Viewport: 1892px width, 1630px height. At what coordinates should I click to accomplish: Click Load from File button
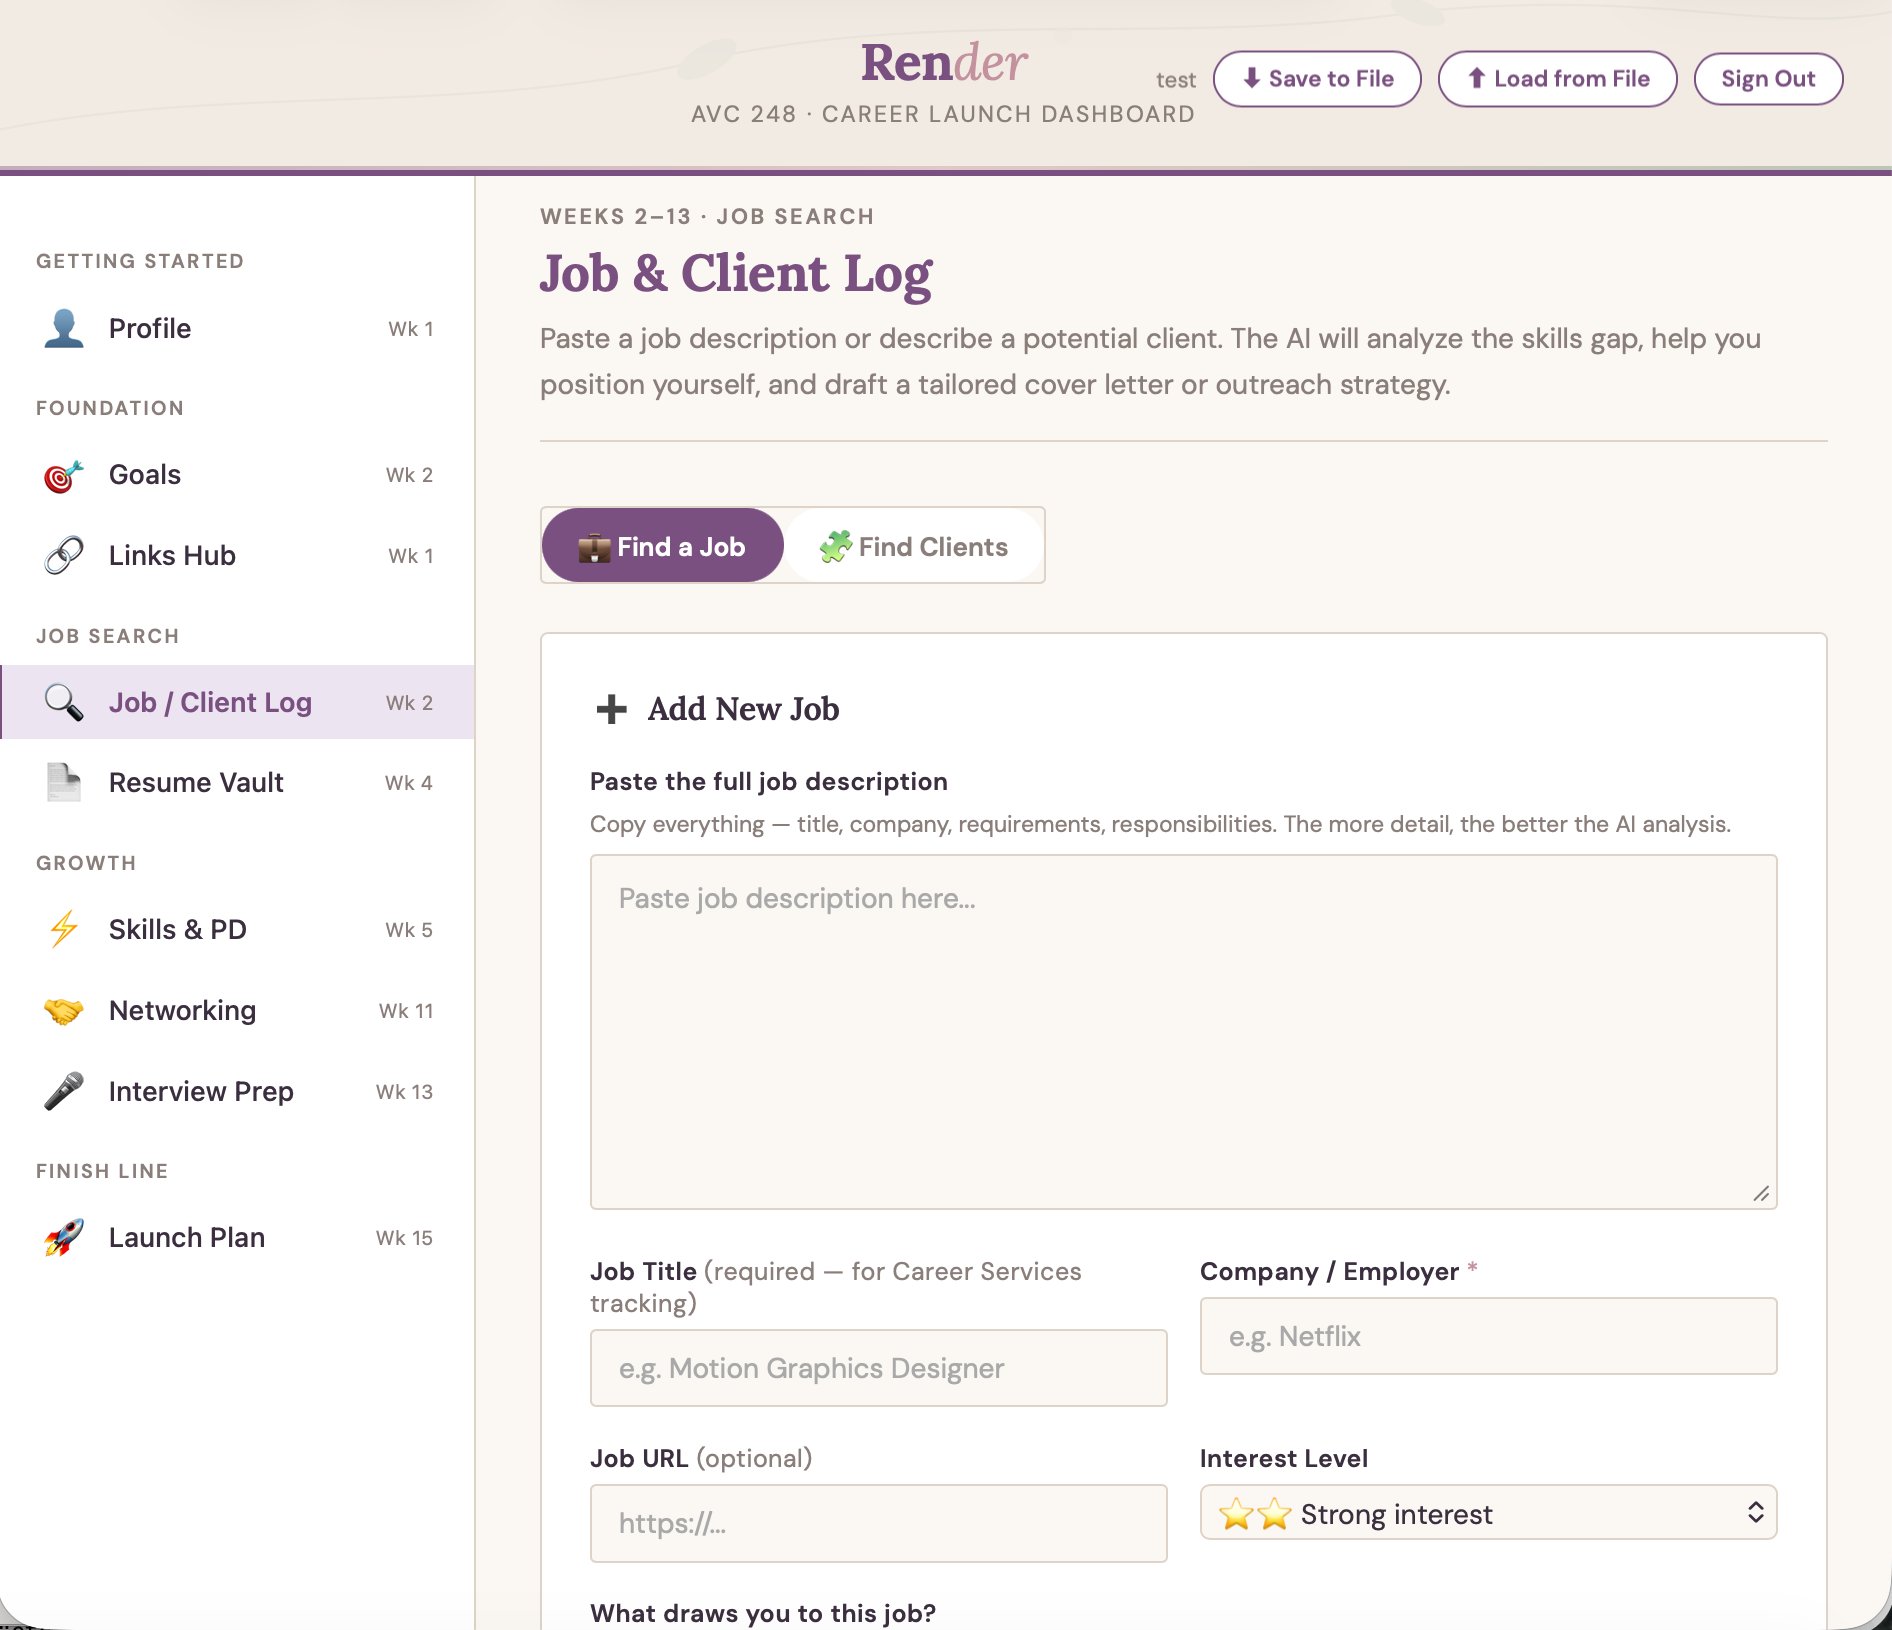point(1557,79)
